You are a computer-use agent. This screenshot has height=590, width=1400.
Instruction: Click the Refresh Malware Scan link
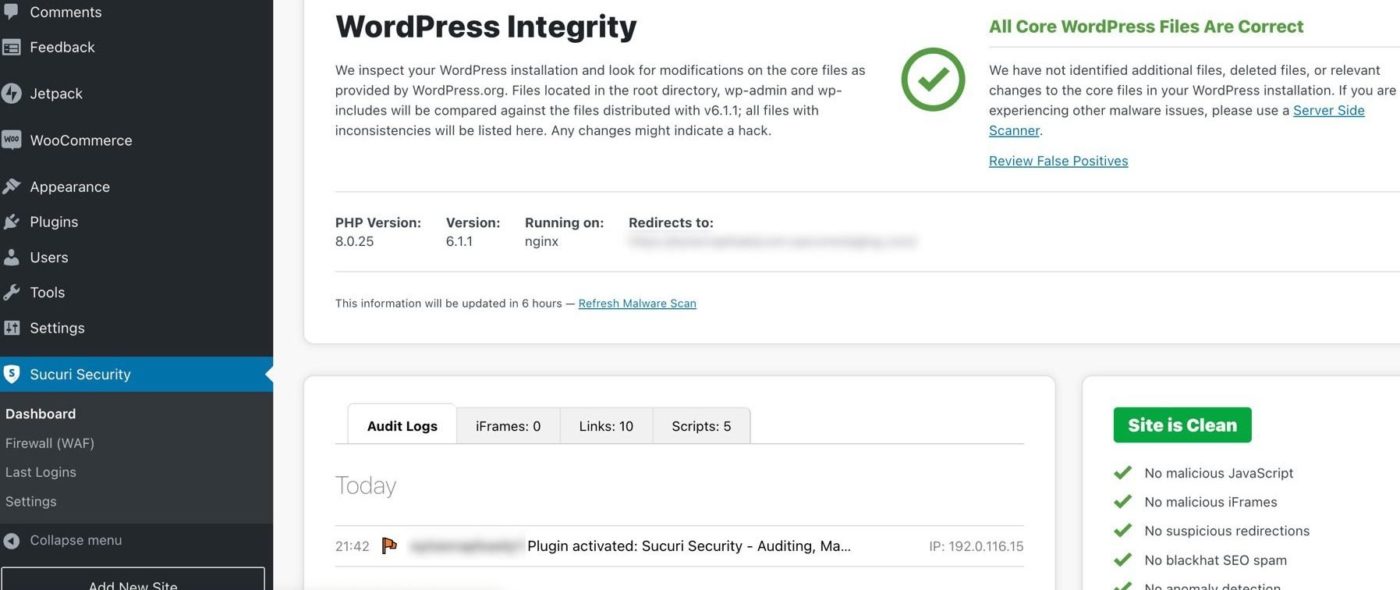pos(637,303)
